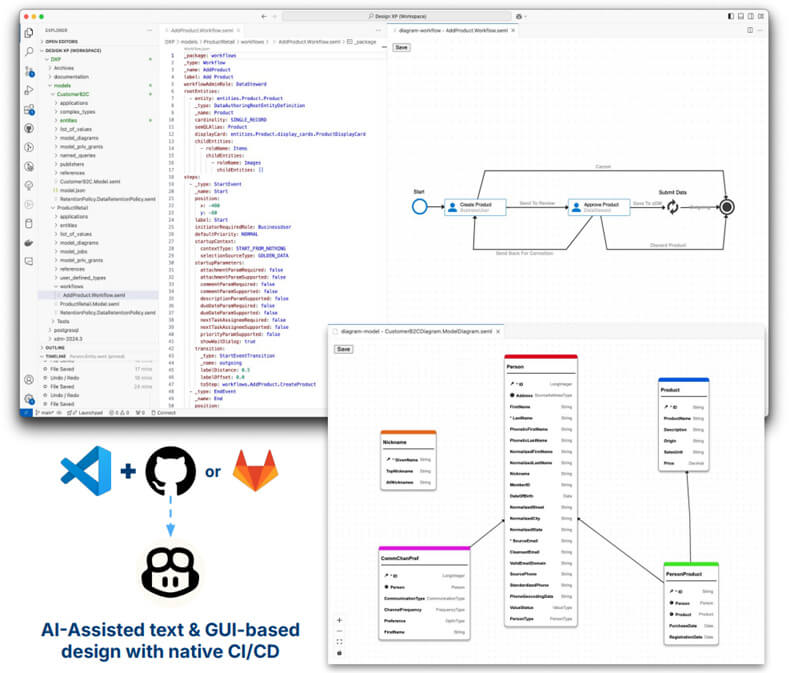Toggle the lock control in model diagram
Viewport: 794px width, 673px height.
pos(340,652)
